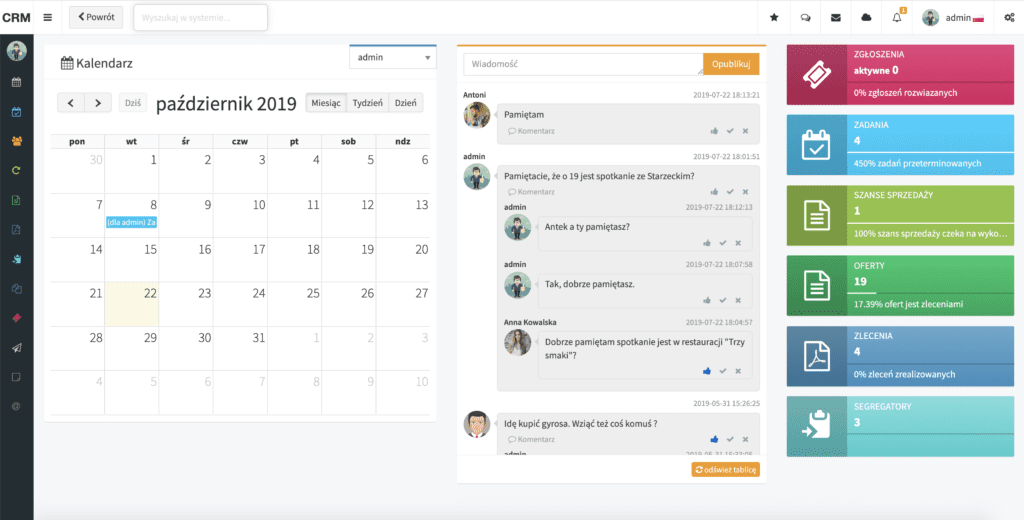The width and height of the screenshot is (1024, 520).
Task: Click odśwież tablicę refresh button
Action: point(726,470)
